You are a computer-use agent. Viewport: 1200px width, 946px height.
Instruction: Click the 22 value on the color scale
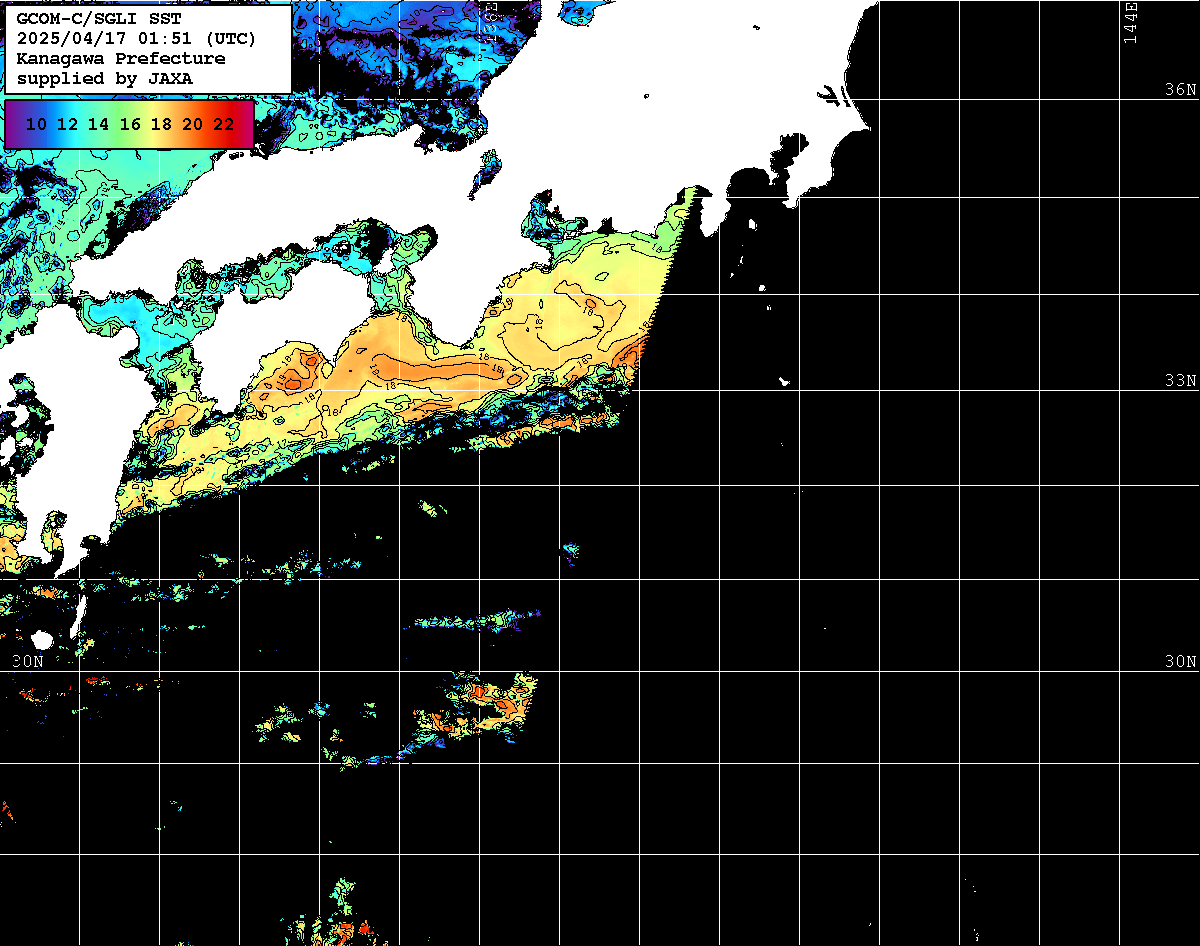223,125
